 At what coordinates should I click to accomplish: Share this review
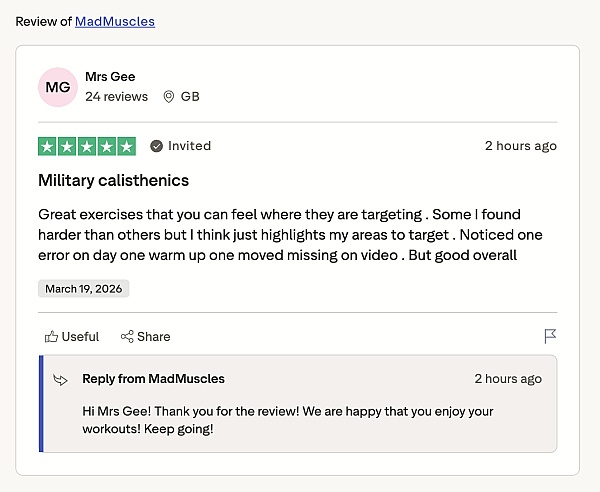pyautogui.click(x=153, y=337)
